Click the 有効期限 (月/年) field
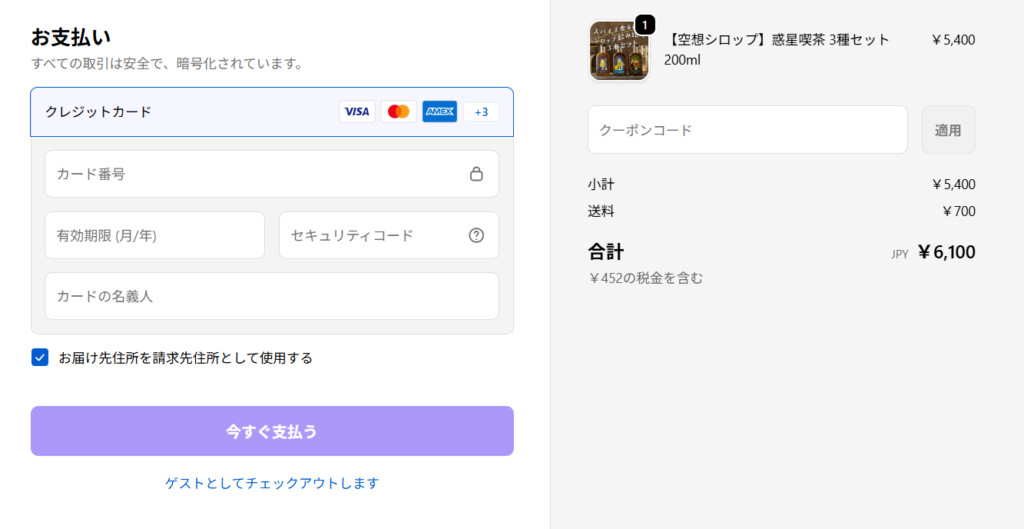This screenshot has height=529, width=1024. point(154,236)
